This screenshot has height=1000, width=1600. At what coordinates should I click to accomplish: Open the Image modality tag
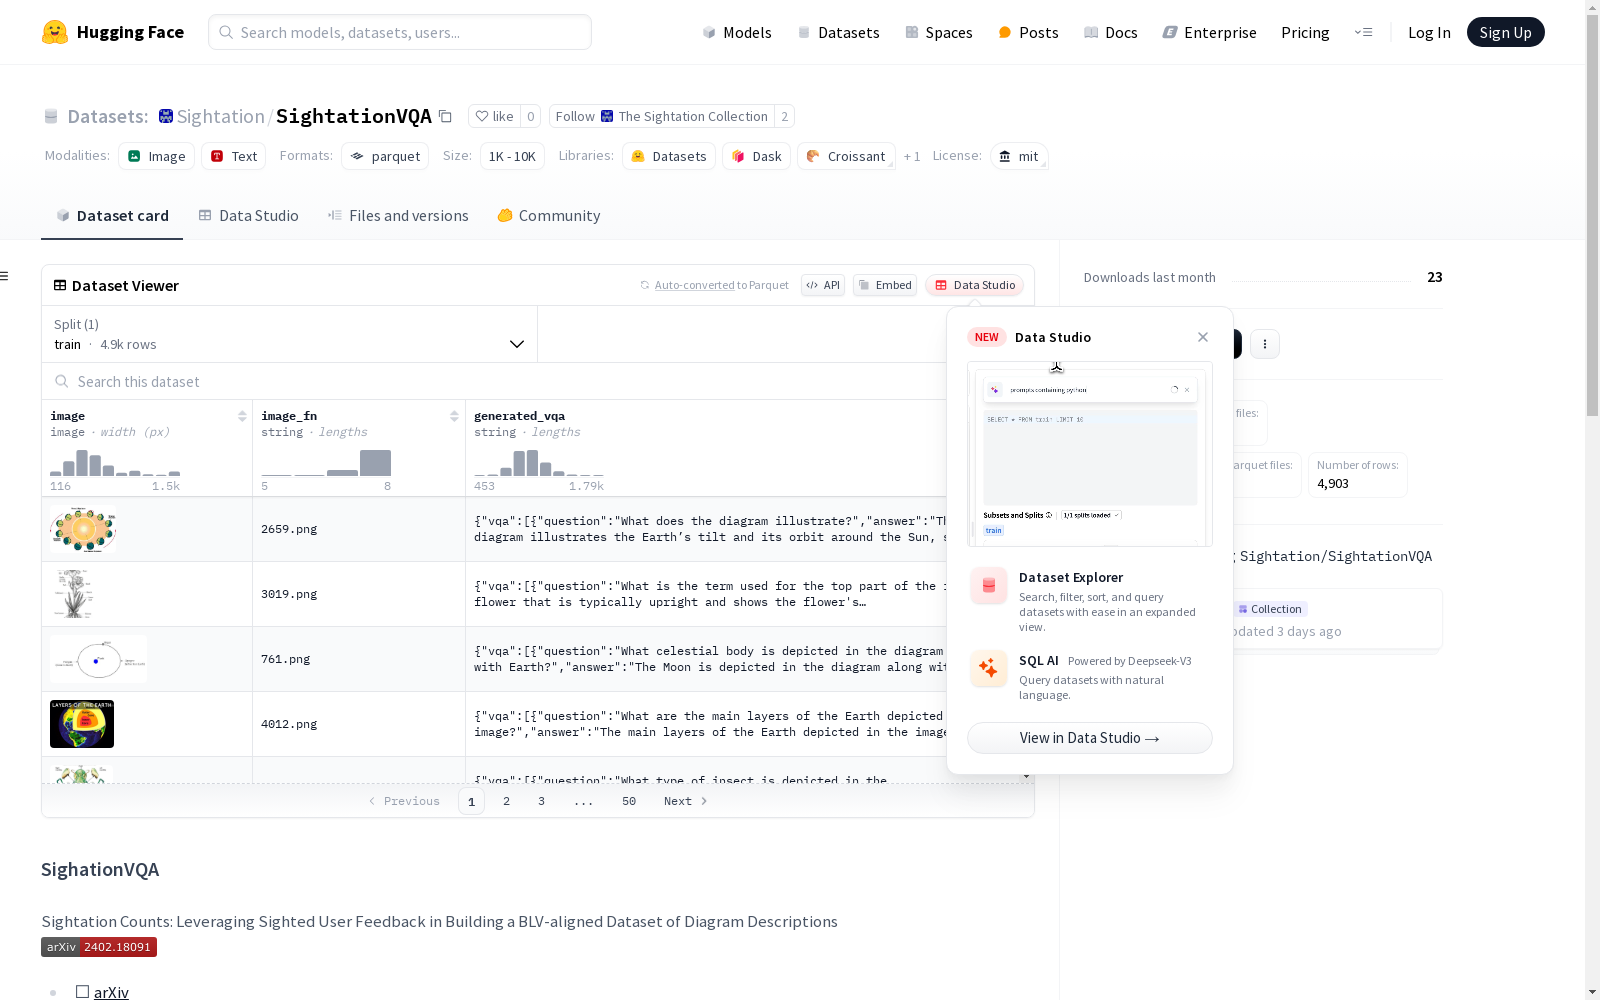point(157,156)
